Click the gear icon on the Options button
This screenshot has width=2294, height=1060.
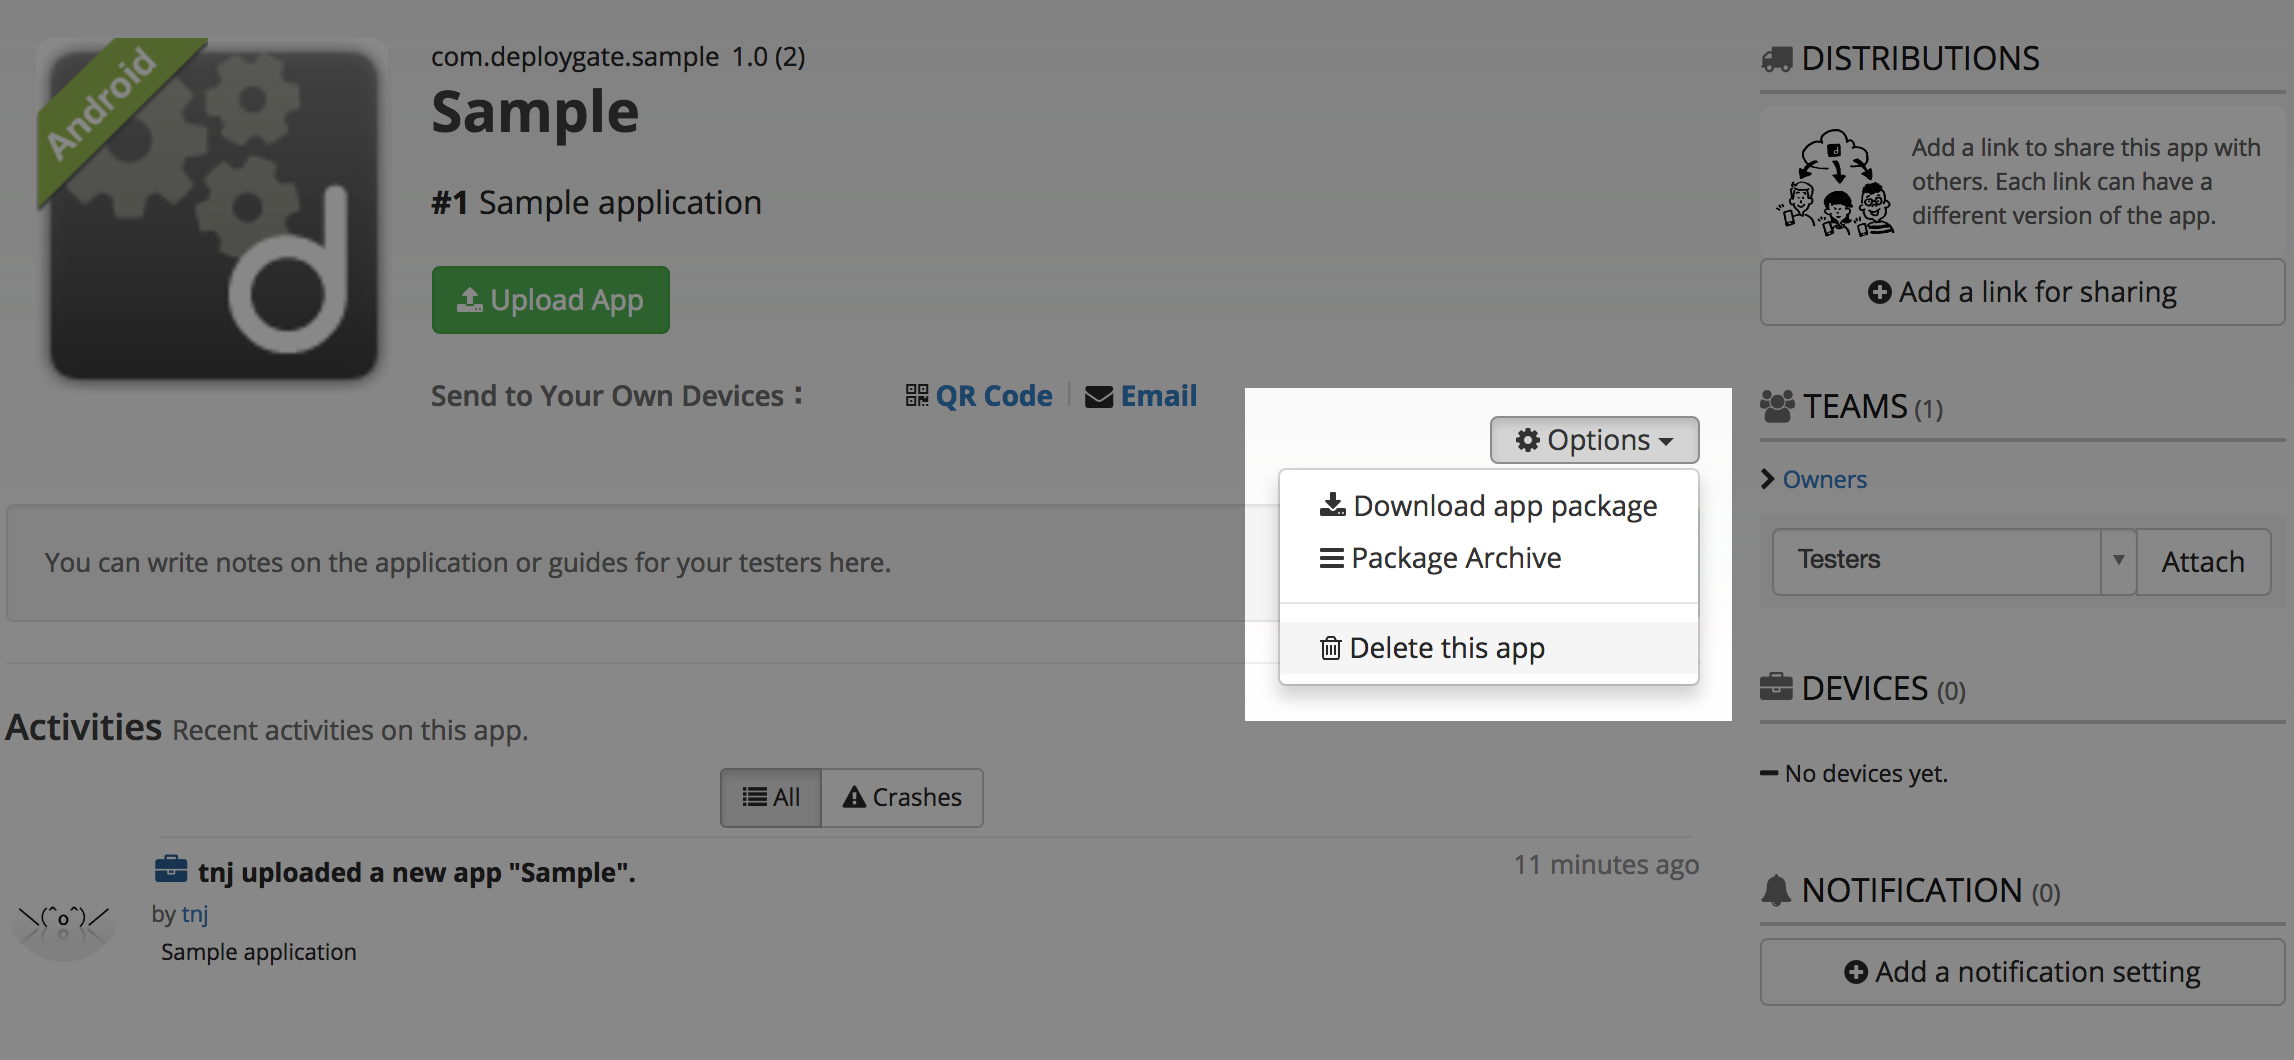tap(1526, 440)
